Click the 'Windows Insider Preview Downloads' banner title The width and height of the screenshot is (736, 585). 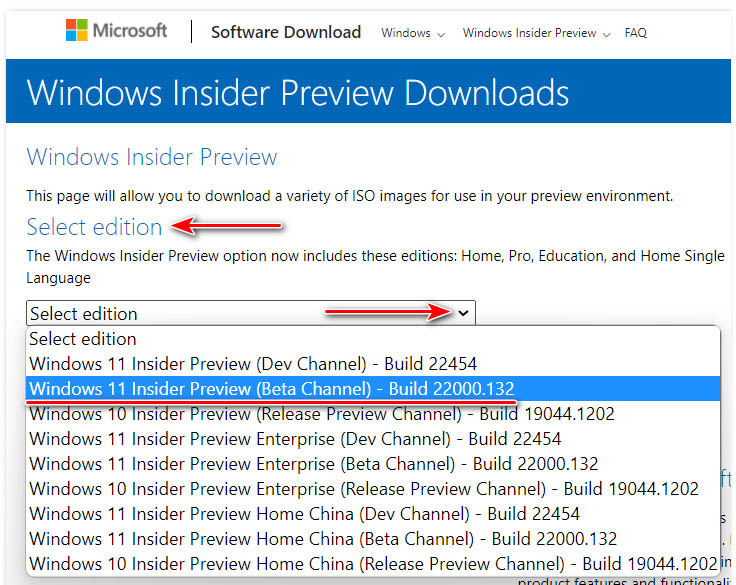[298, 92]
